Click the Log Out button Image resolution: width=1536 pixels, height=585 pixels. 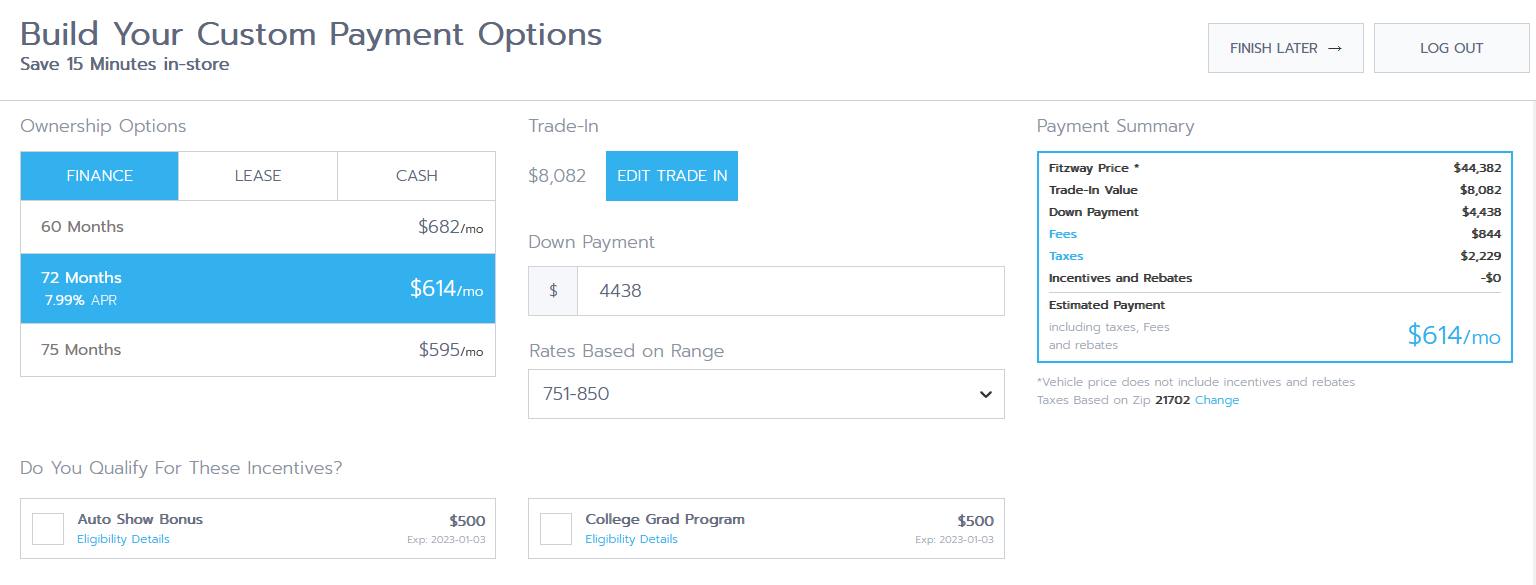click(1452, 48)
